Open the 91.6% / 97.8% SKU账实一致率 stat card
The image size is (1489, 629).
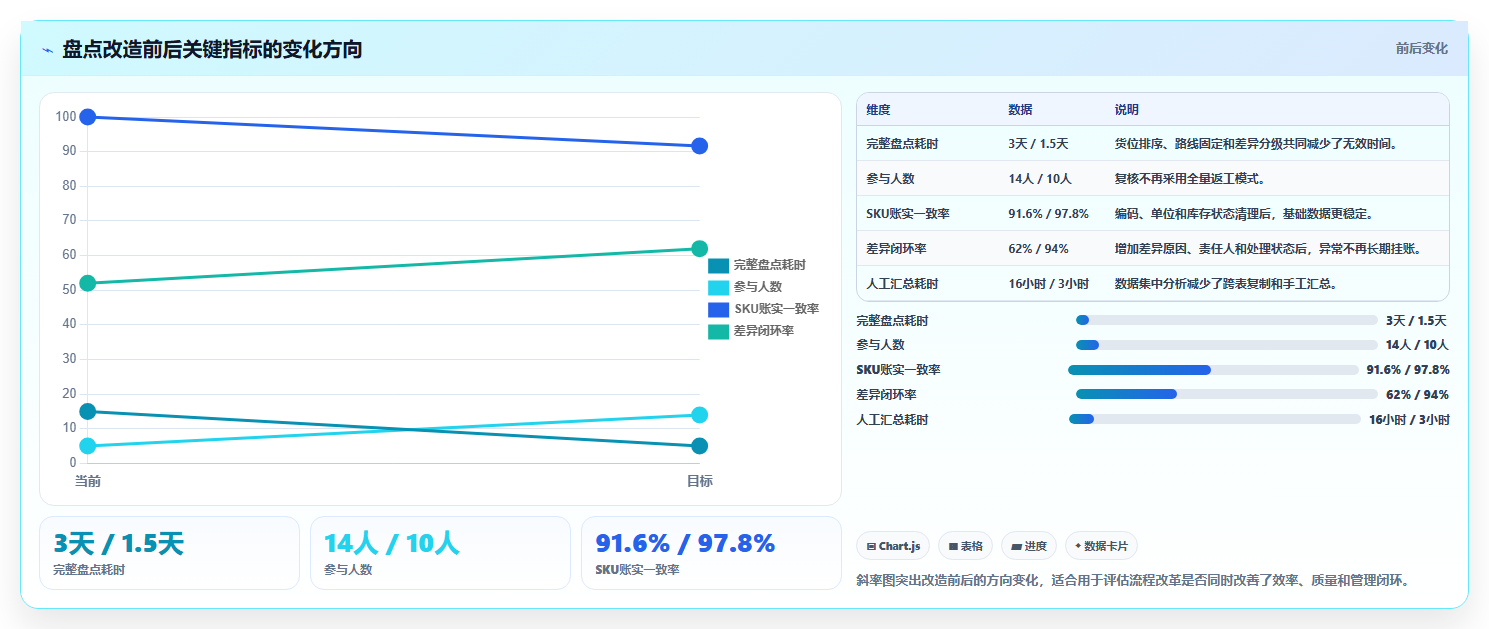[711, 553]
